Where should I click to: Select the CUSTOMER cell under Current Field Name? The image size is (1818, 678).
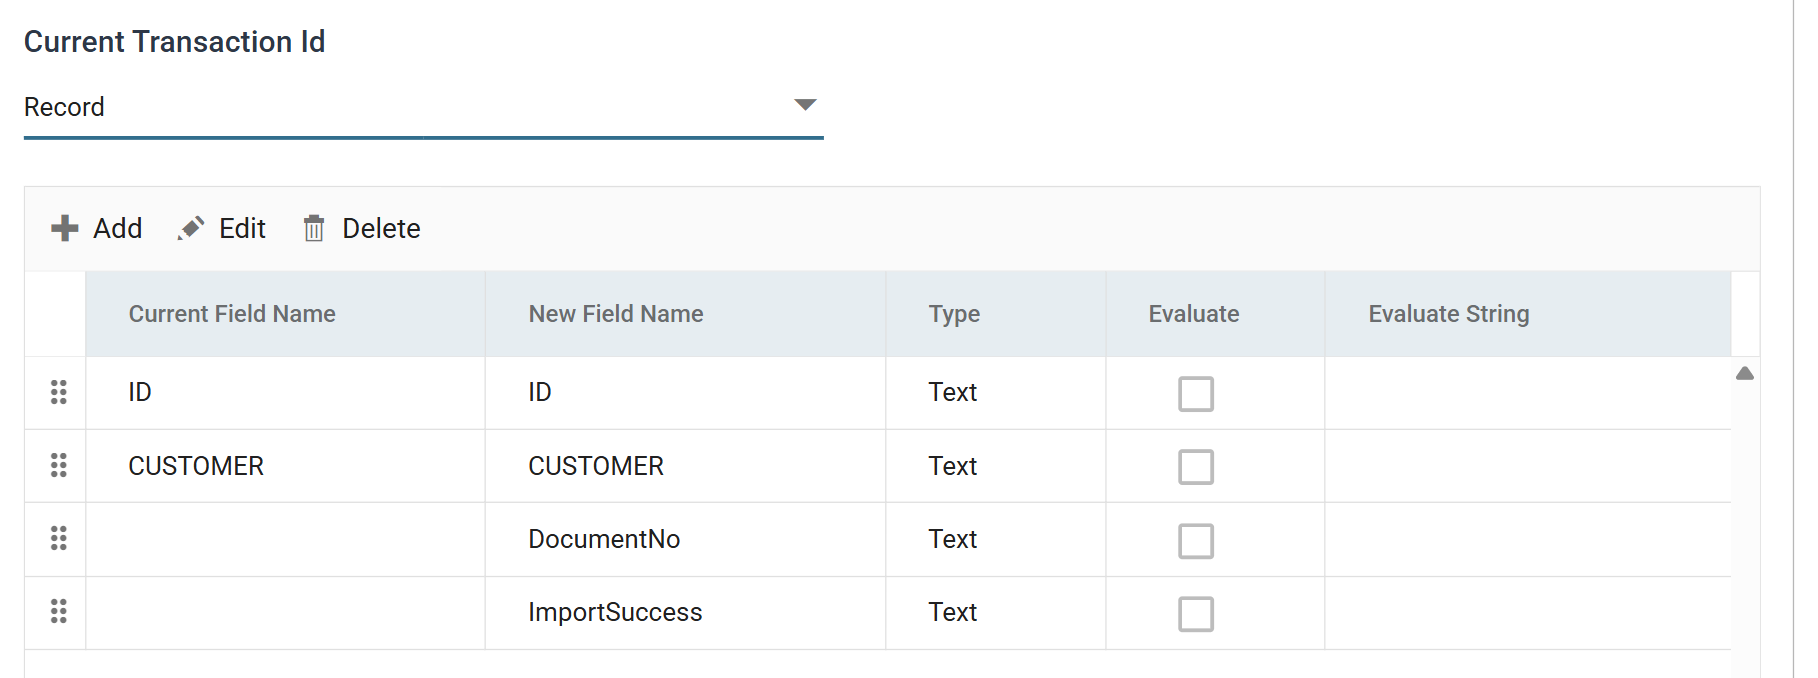coord(286,466)
